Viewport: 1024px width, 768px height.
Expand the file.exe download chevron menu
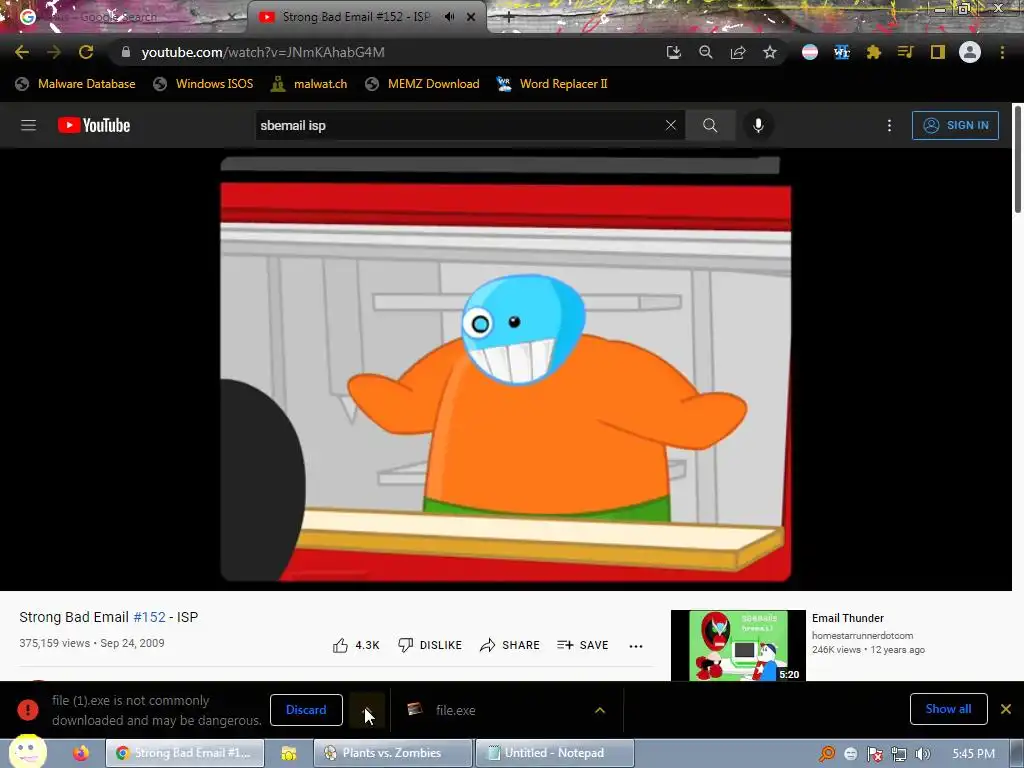[x=600, y=710]
